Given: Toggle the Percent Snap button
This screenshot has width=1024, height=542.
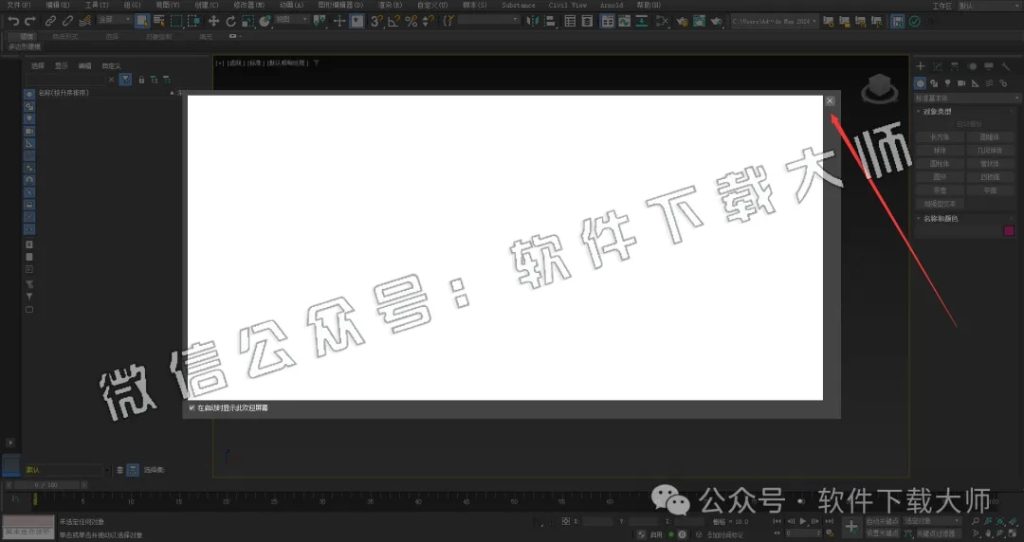Looking at the screenshot, I should click(411, 22).
